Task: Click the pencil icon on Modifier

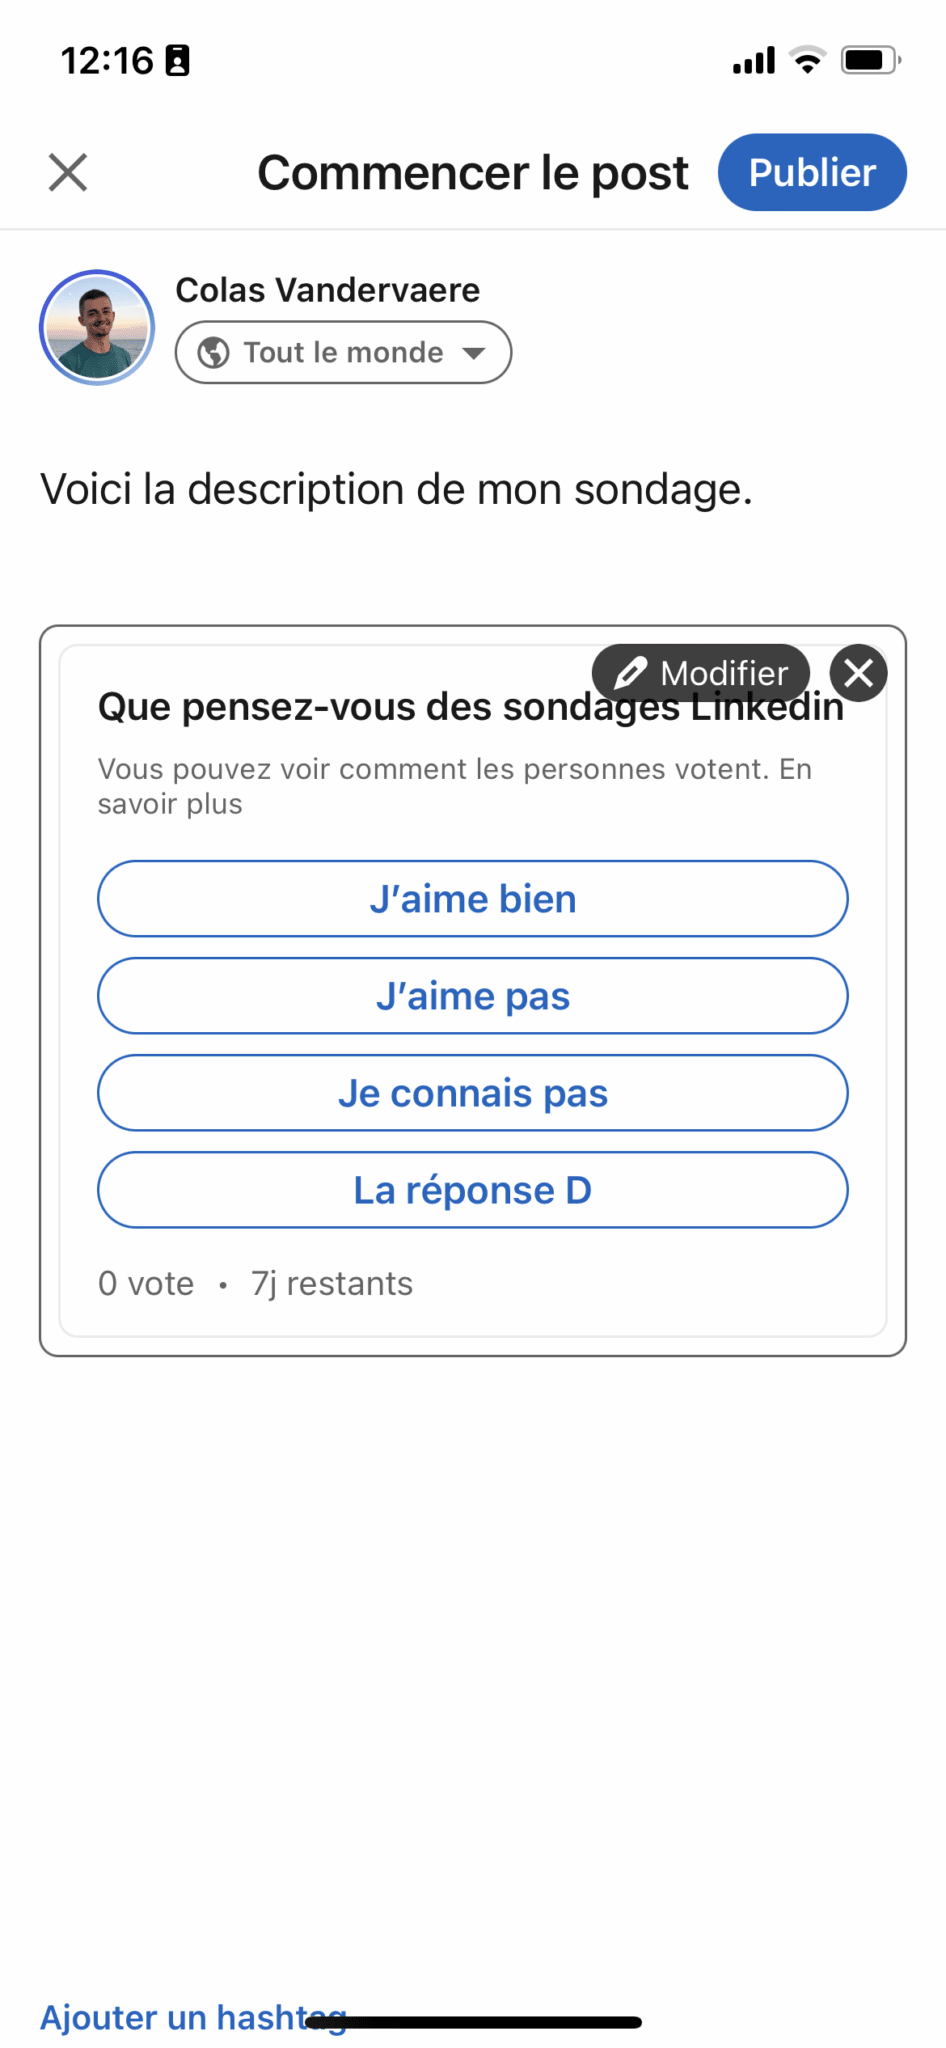Action: coord(630,673)
